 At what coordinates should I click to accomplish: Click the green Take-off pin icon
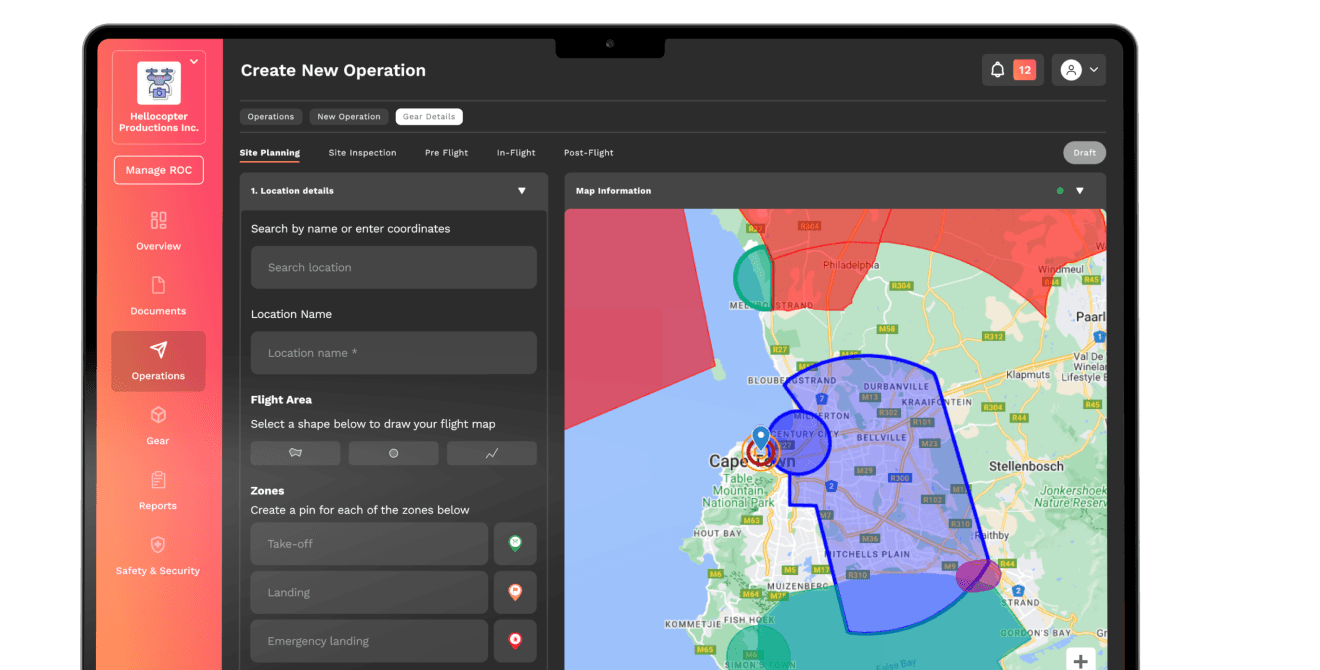515,543
